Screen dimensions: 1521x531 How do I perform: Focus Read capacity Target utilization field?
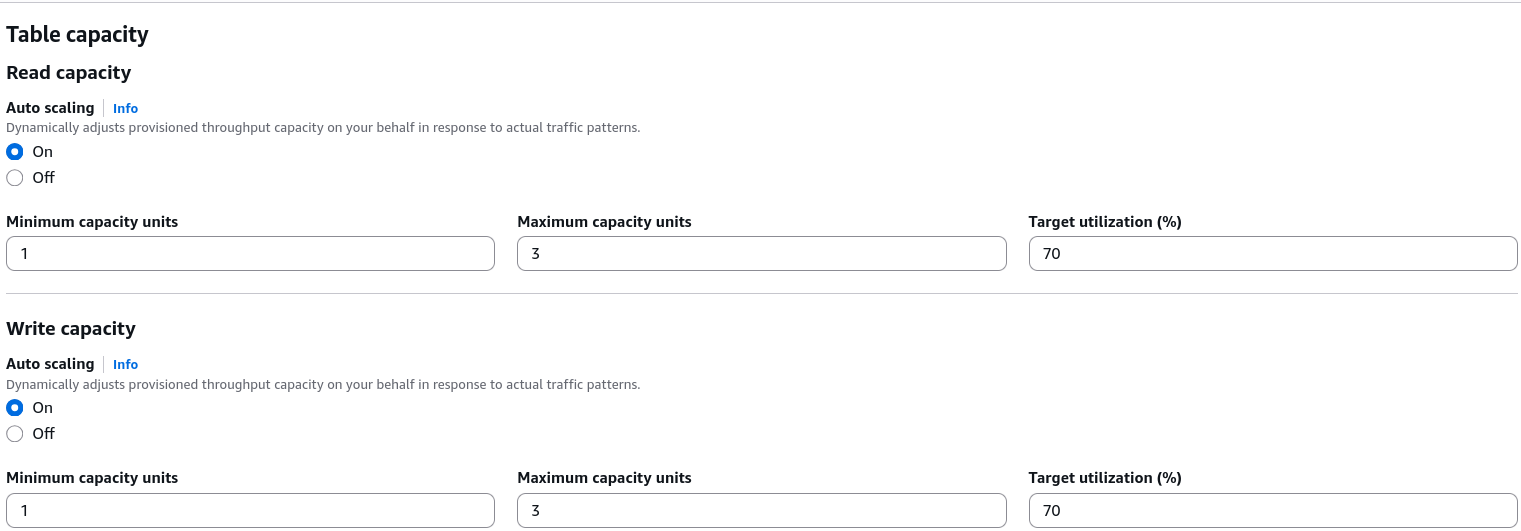coord(1273,254)
